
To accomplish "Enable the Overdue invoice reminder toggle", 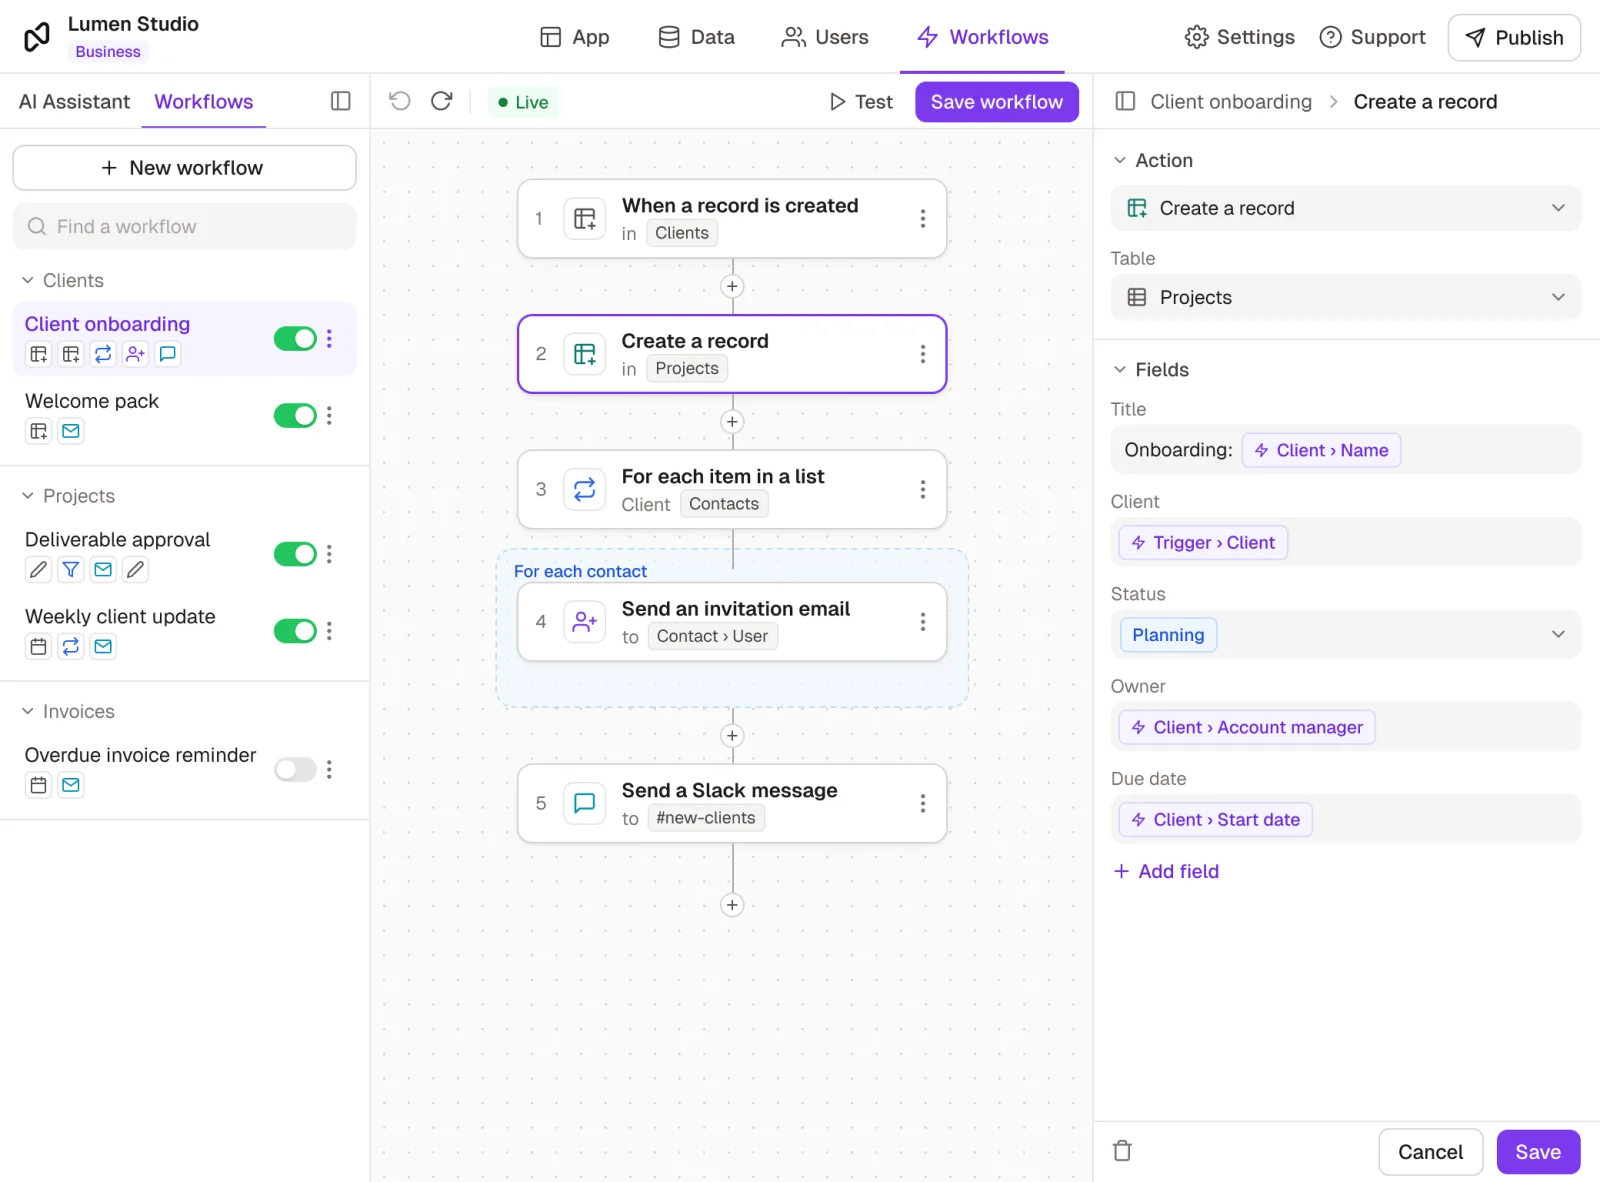I will click(295, 769).
